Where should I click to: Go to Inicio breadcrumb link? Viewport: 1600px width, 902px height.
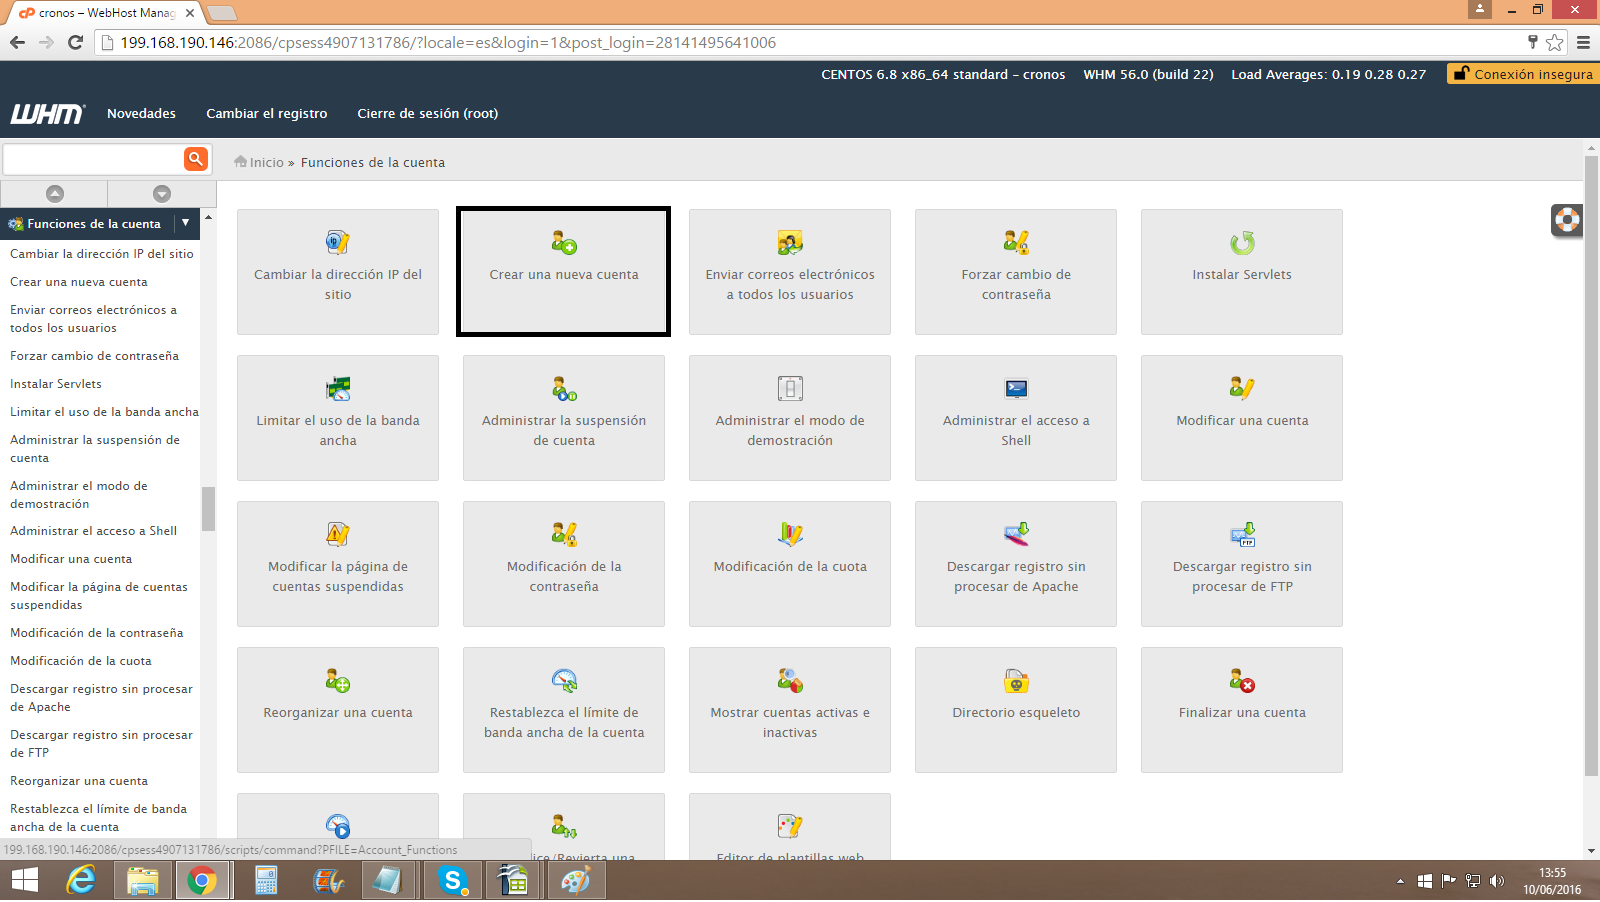[266, 163]
